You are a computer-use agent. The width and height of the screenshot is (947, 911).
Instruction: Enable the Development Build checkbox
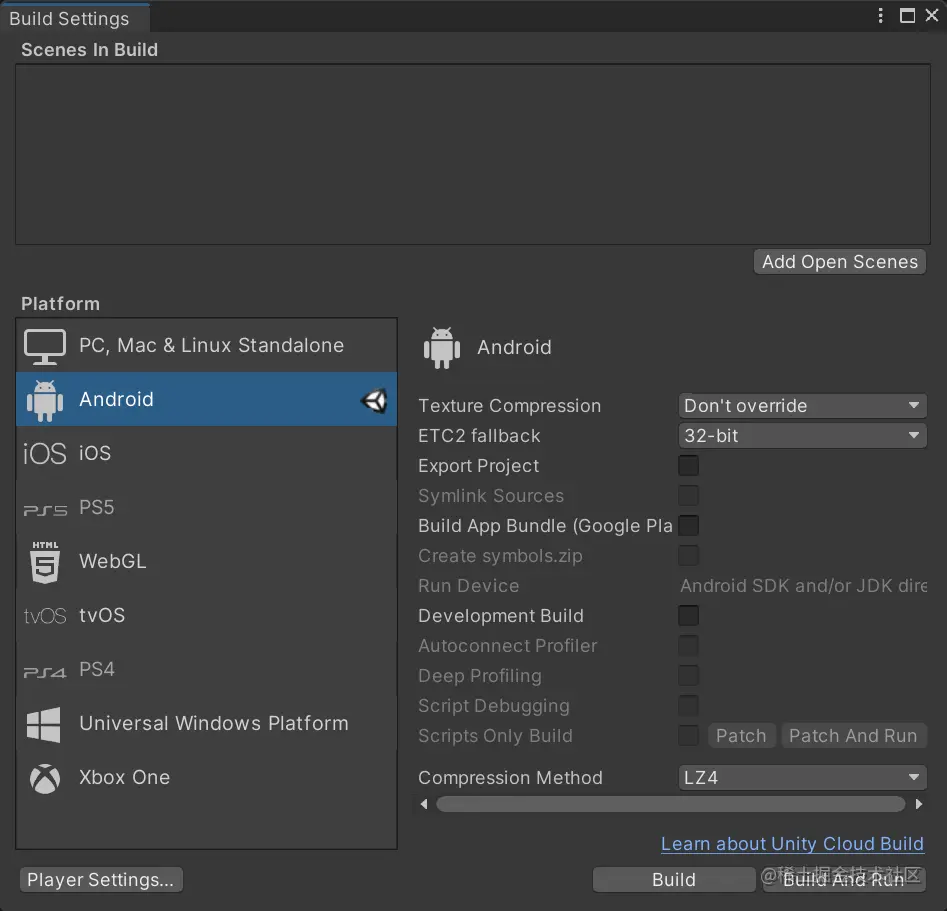[x=689, y=616]
